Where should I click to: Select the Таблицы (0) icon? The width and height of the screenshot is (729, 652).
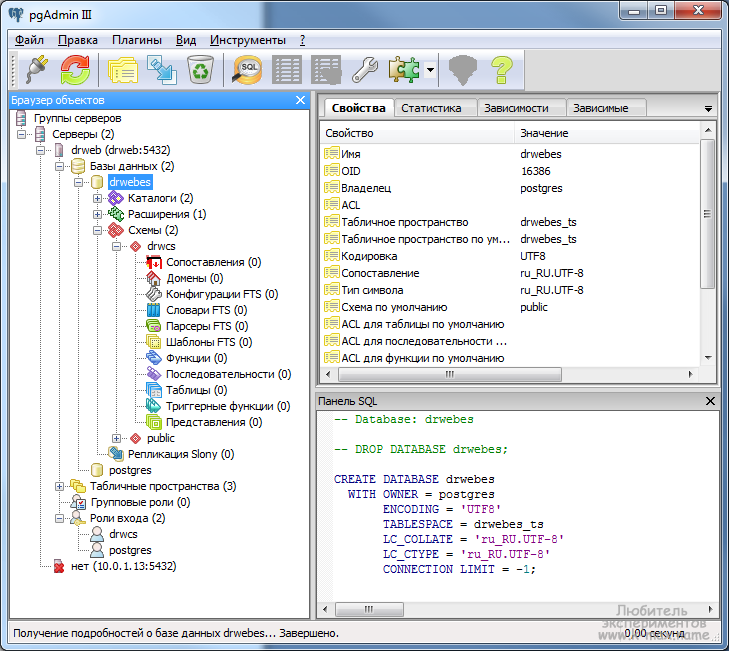[154, 390]
